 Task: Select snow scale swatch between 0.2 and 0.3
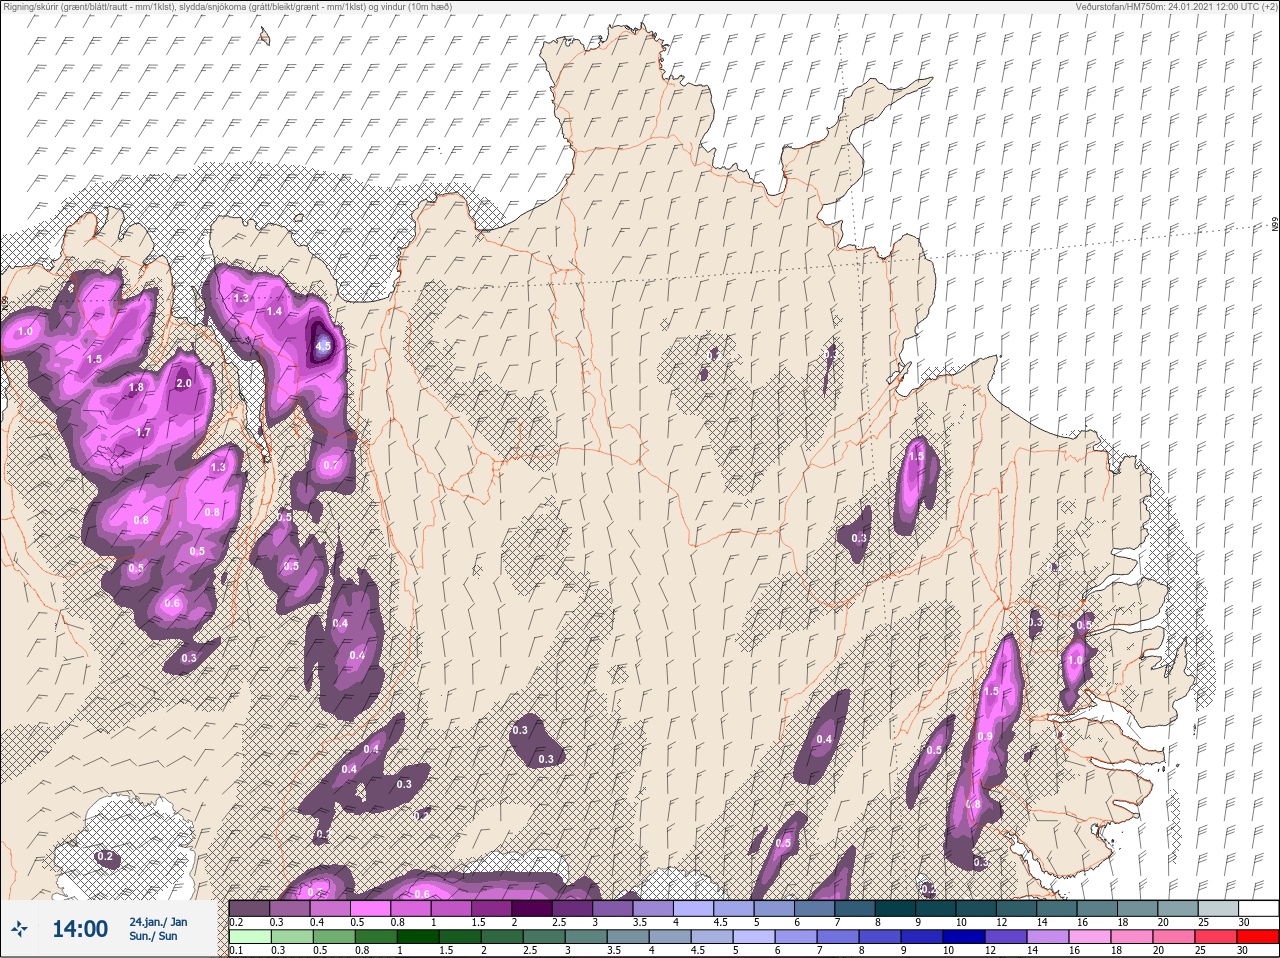pos(250,908)
